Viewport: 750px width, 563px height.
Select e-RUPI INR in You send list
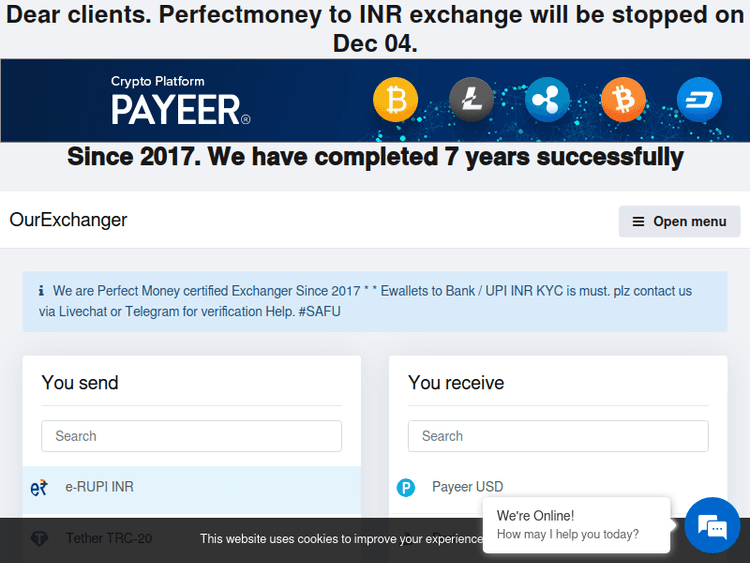pyautogui.click(x=100, y=487)
